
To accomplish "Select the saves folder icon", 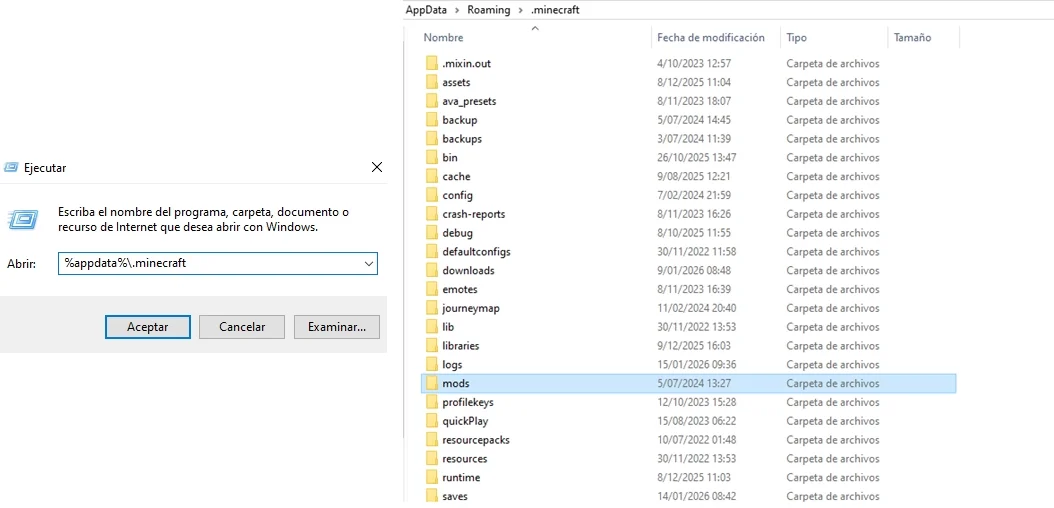I will pyautogui.click(x=432, y=496).
